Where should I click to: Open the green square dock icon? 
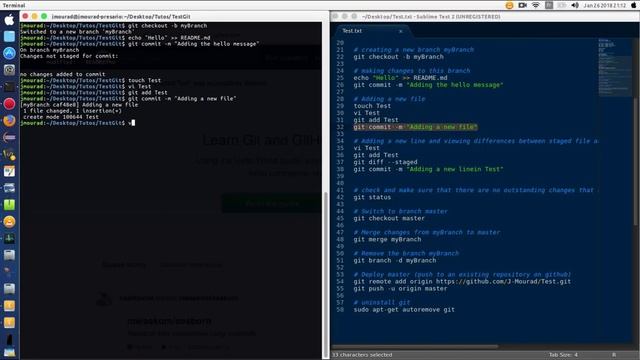point(9,204)
